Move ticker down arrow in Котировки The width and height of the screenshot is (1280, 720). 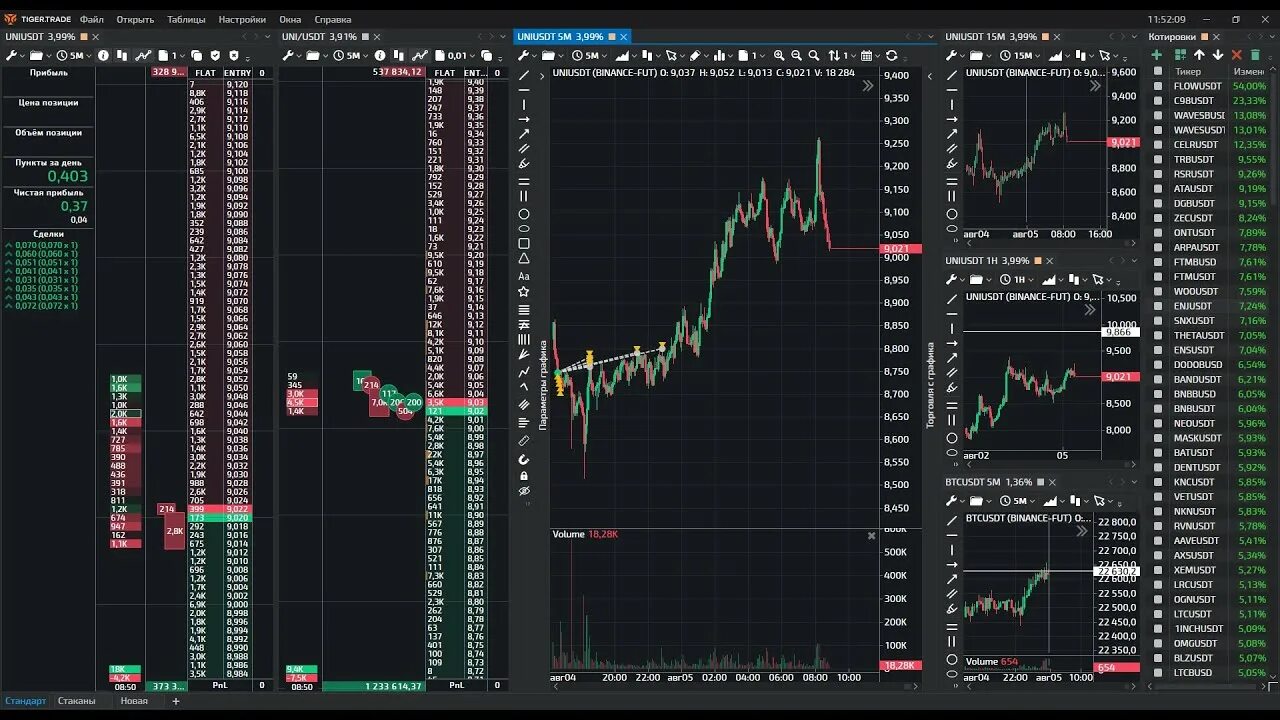point(1218,55)
